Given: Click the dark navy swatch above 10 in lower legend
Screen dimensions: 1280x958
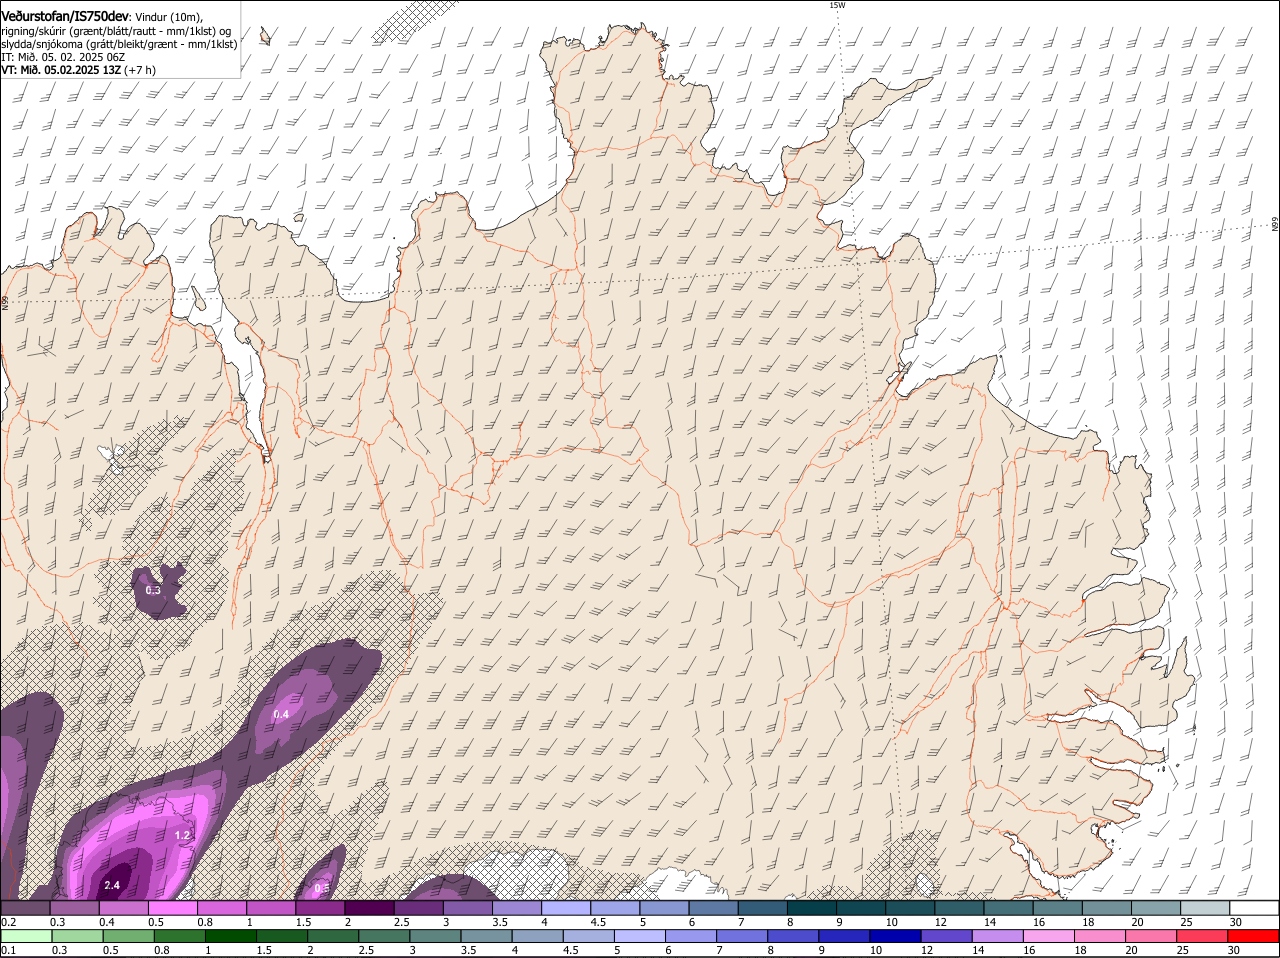Looking at the screenshot, I should click(894, 936).
